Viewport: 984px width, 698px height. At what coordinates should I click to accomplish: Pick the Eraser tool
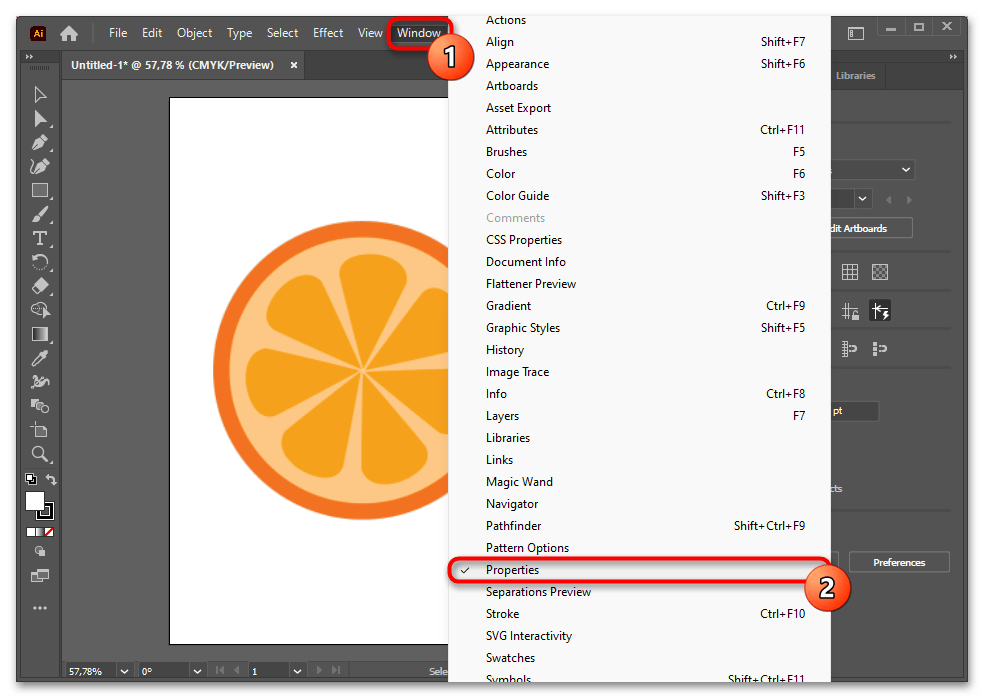click(x=40, y=286)
